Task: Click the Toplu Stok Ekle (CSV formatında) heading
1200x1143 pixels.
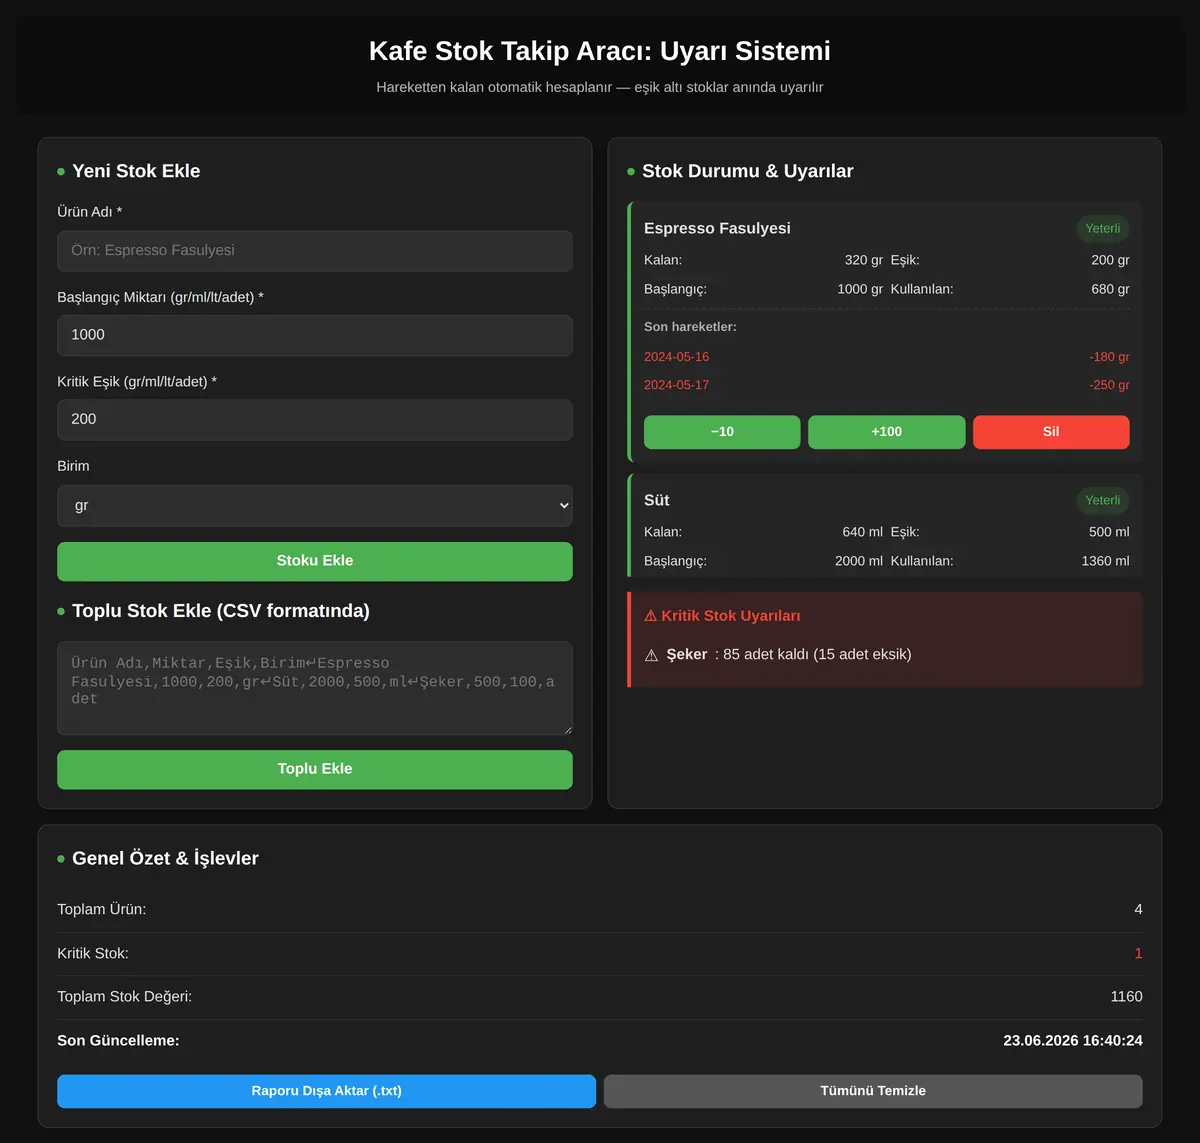Action: pyautogui.click(x=221, y=611)
